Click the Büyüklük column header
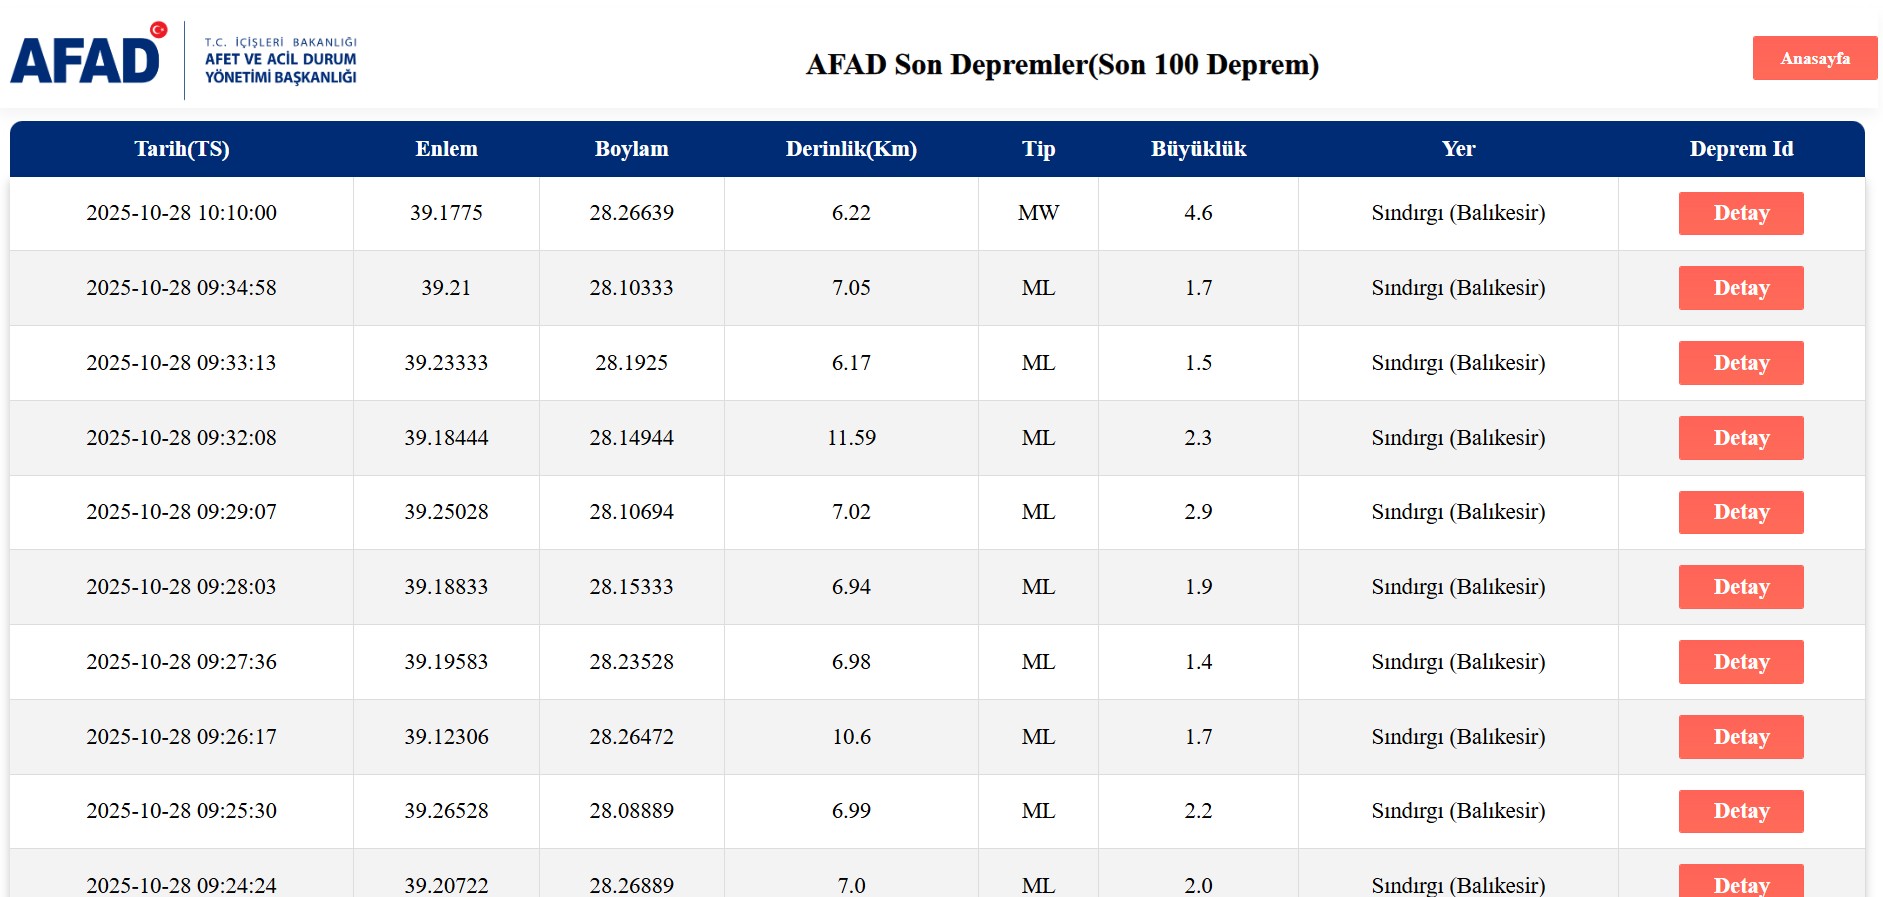This screenshot has width=1883, height=897. tap(1198, 149)
